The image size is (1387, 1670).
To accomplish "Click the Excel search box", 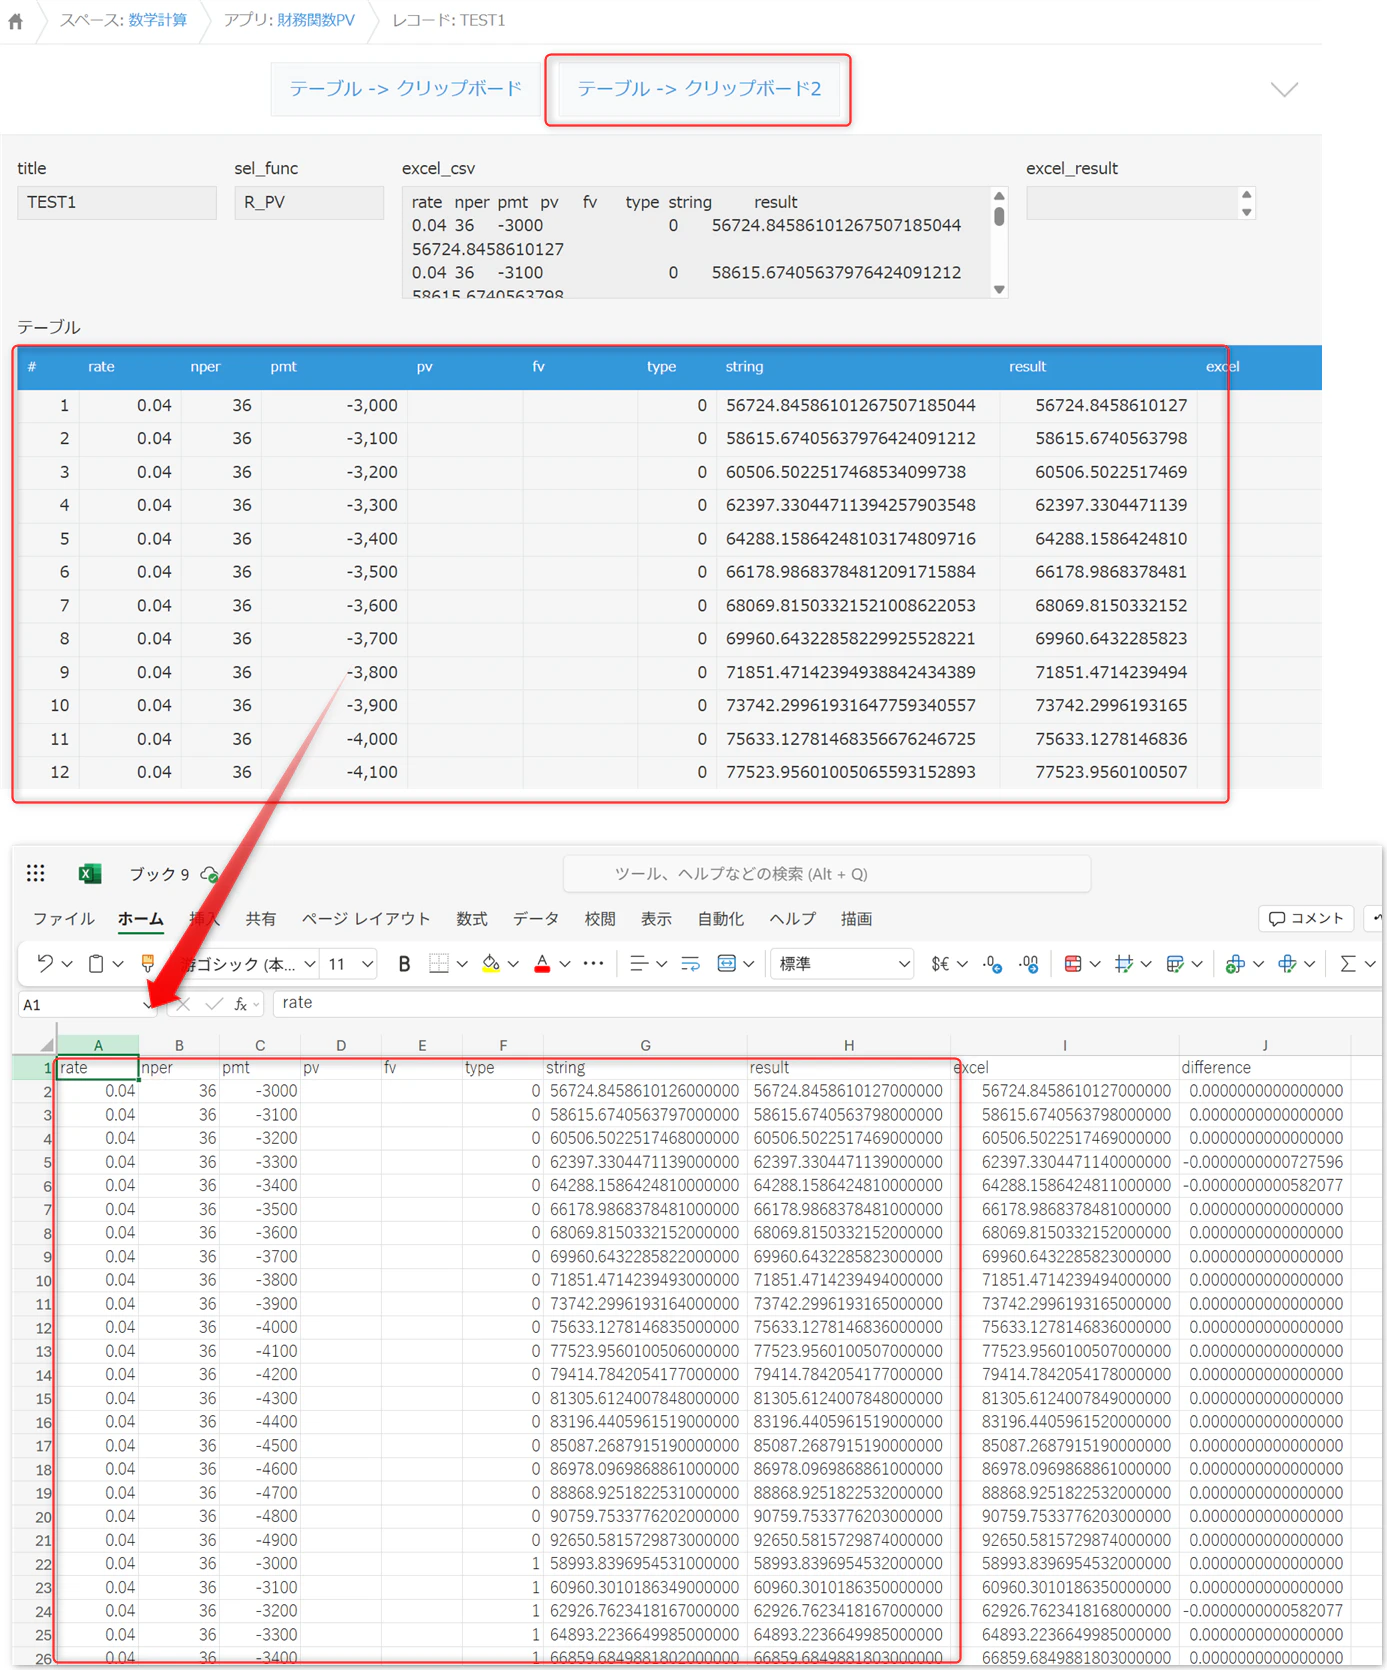I will point(827,874).
